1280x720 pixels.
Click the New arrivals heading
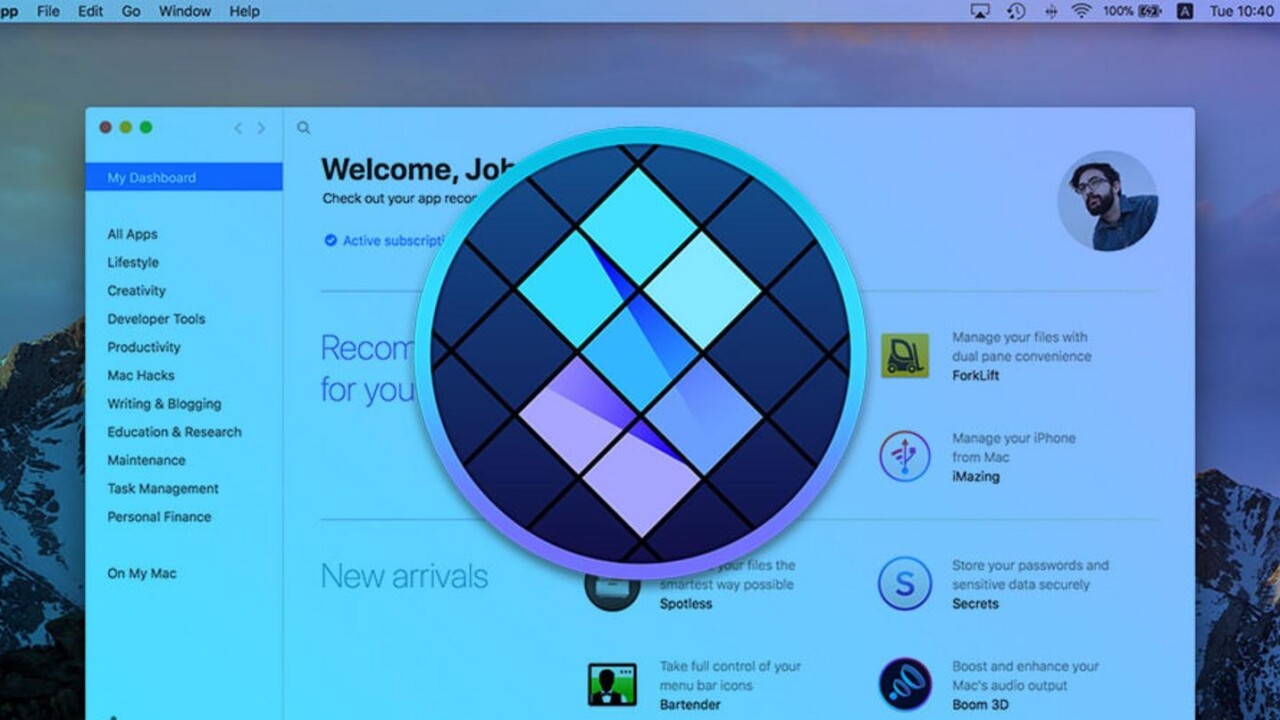coord(404,576)
